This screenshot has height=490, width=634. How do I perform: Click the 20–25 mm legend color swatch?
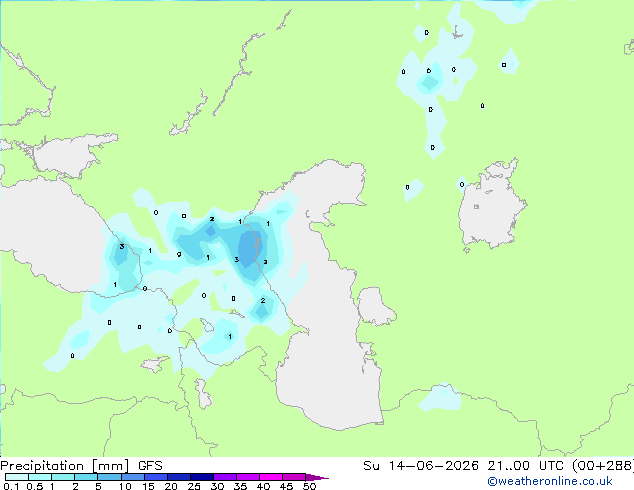coord(179,477)
